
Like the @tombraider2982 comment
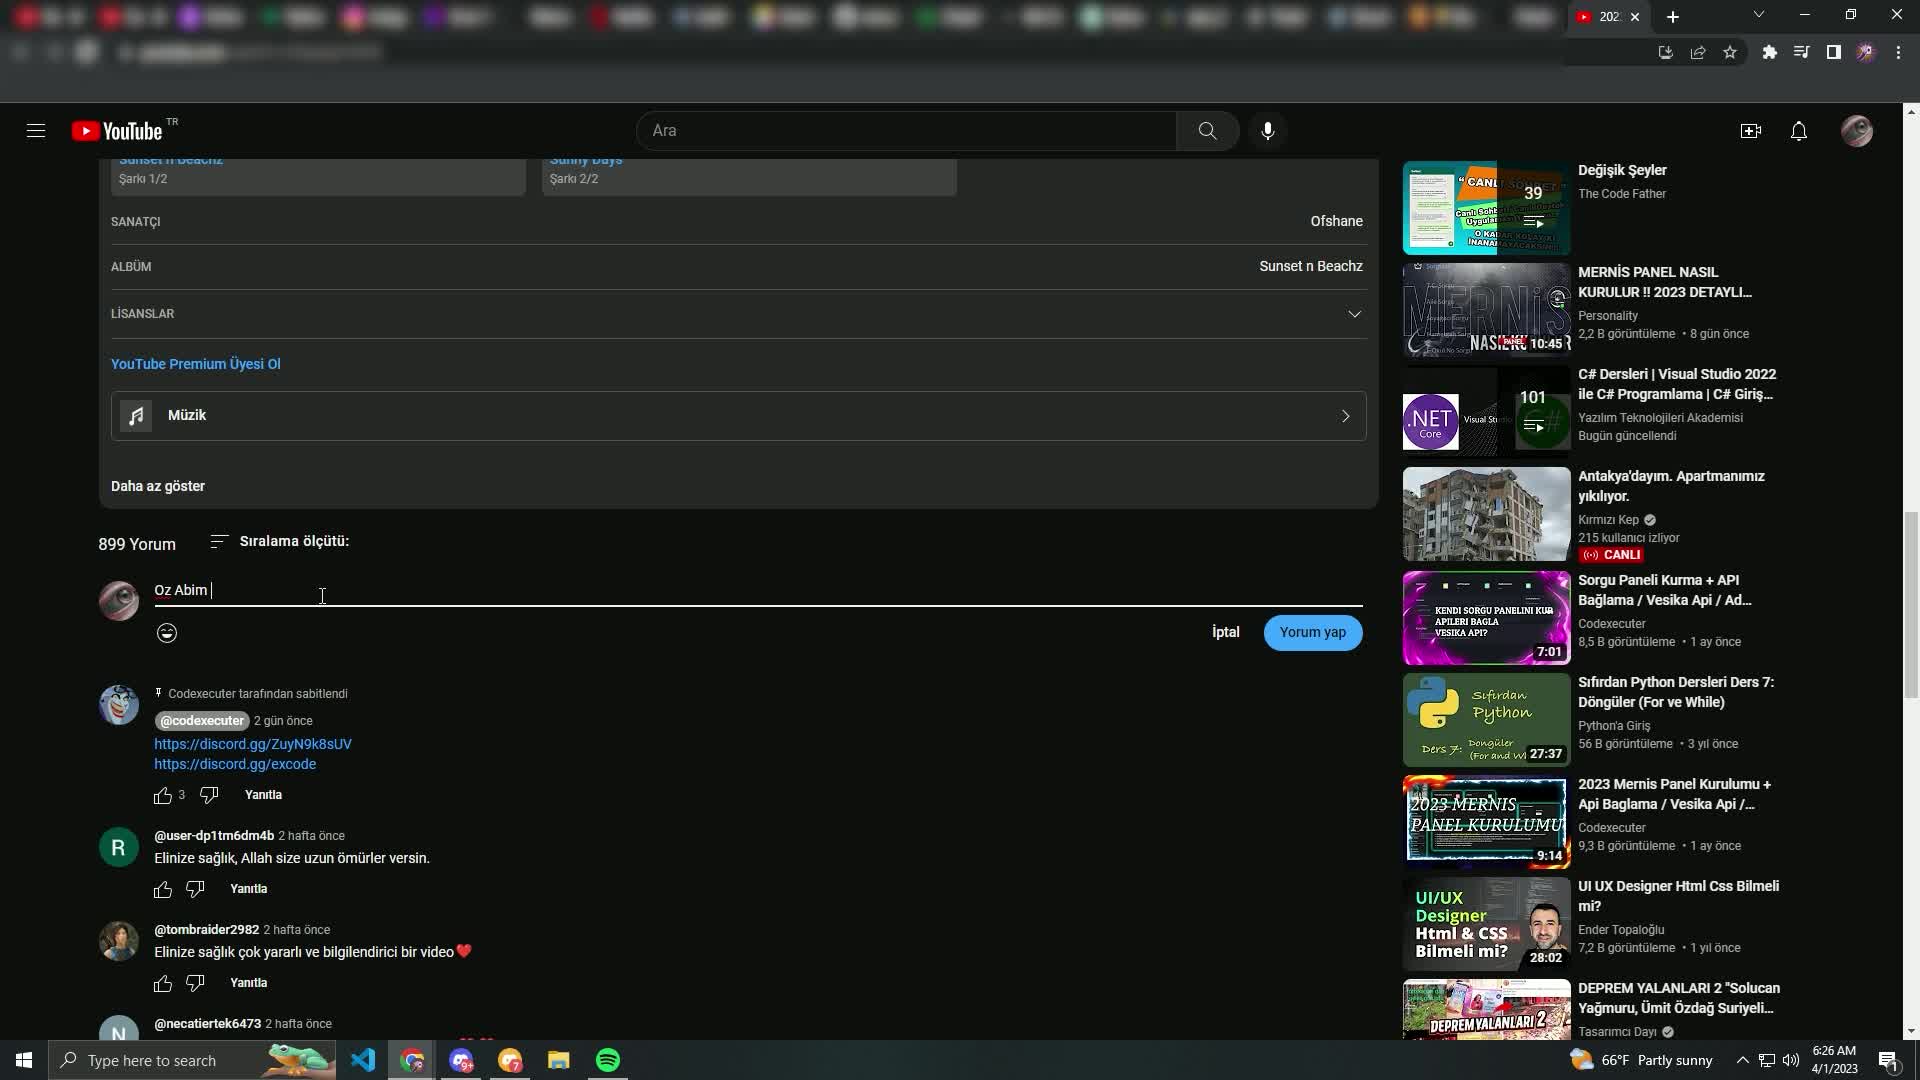[x=163, y=983]
